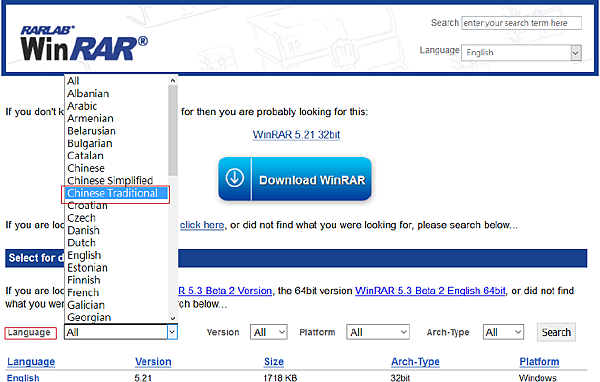Open WinRAR 5.21 32bit link
The height and width of the screenshot is (382, 600).
(x=296, y=135)
